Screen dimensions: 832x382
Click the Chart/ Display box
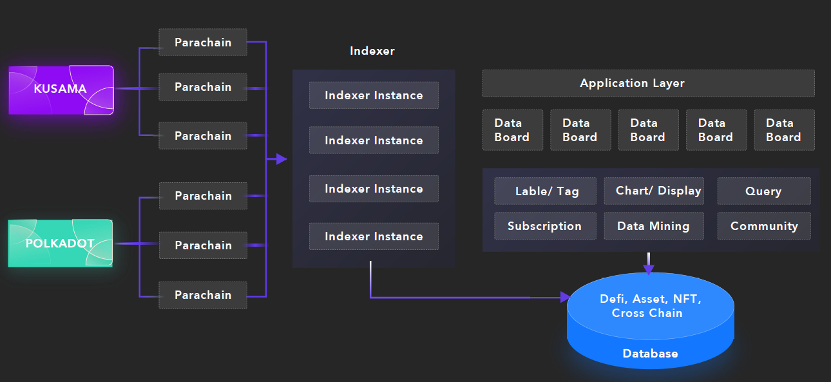(x=654, y=191)
